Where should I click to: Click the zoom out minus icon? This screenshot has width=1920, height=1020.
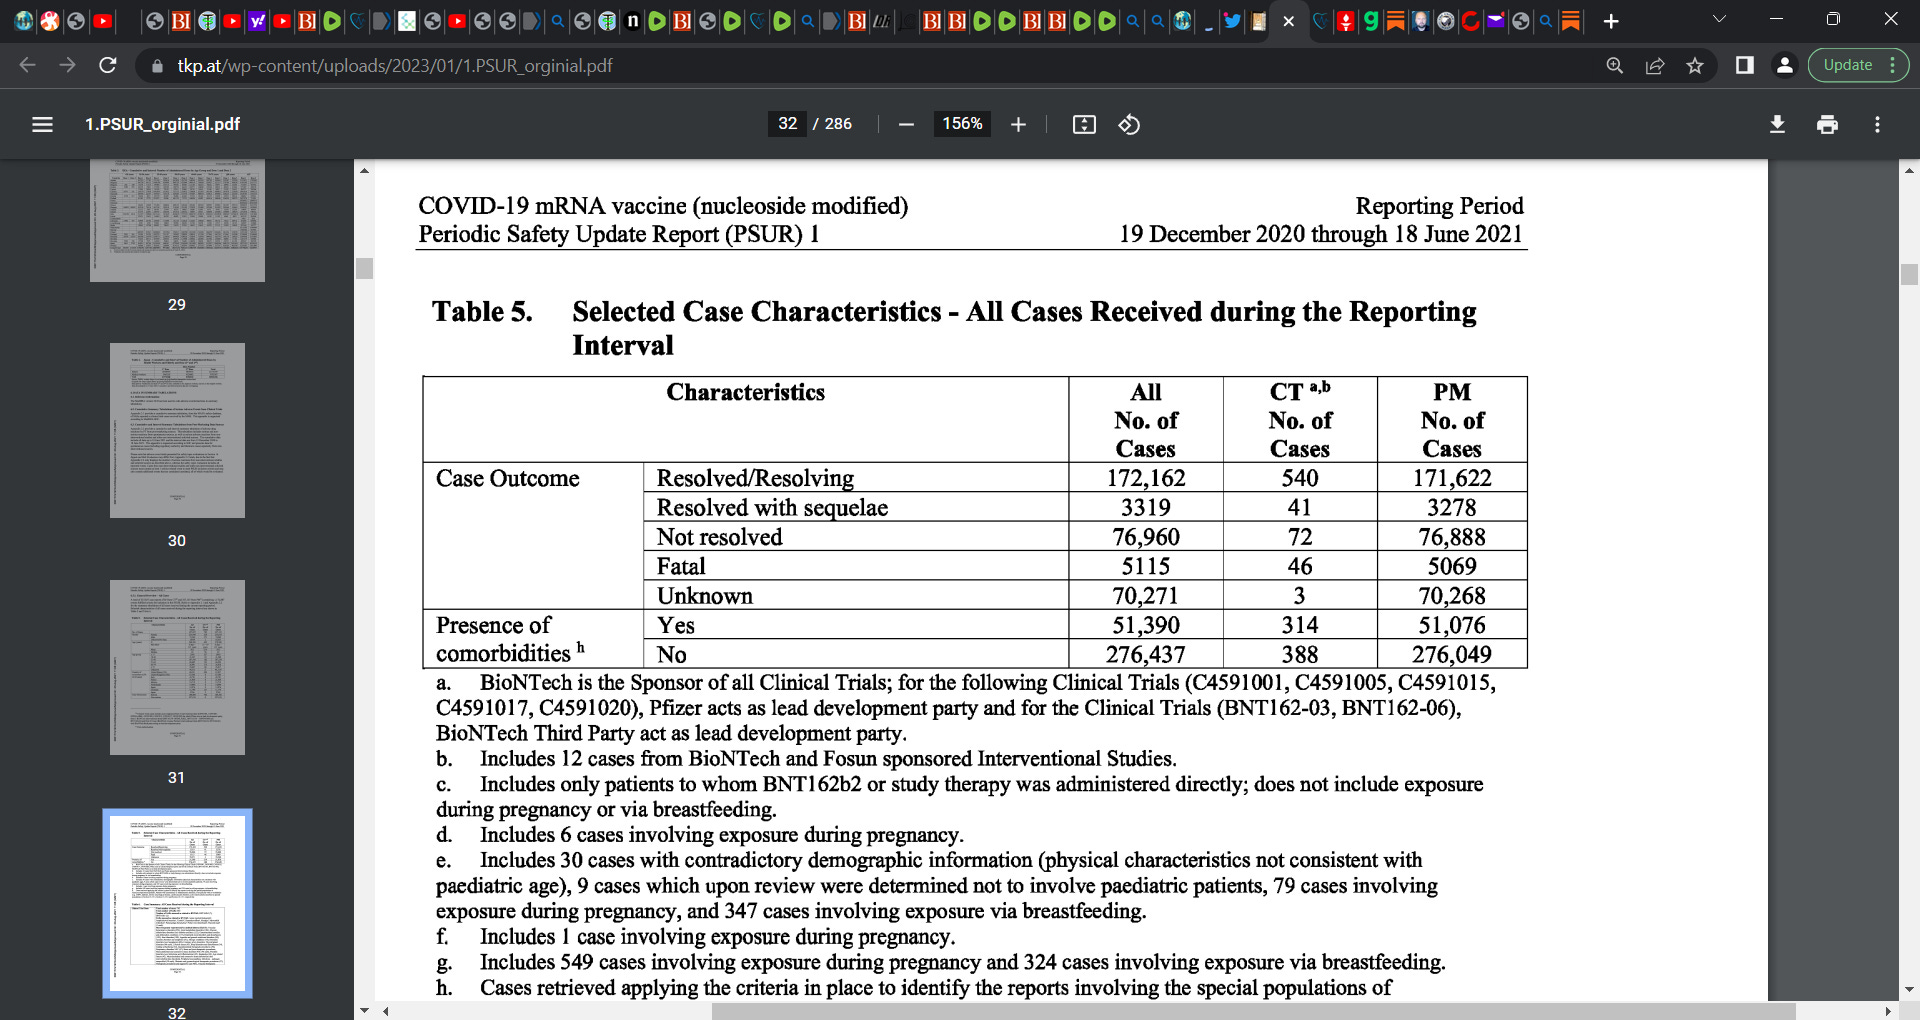click(x=906, y=124)
